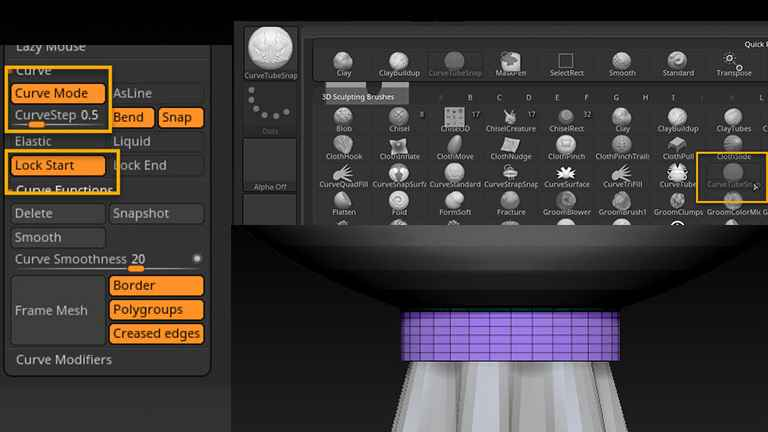The height and width of the screenshot is (432, 768).
Task: Select the CurveSurface brush
Action: [566, 176]
